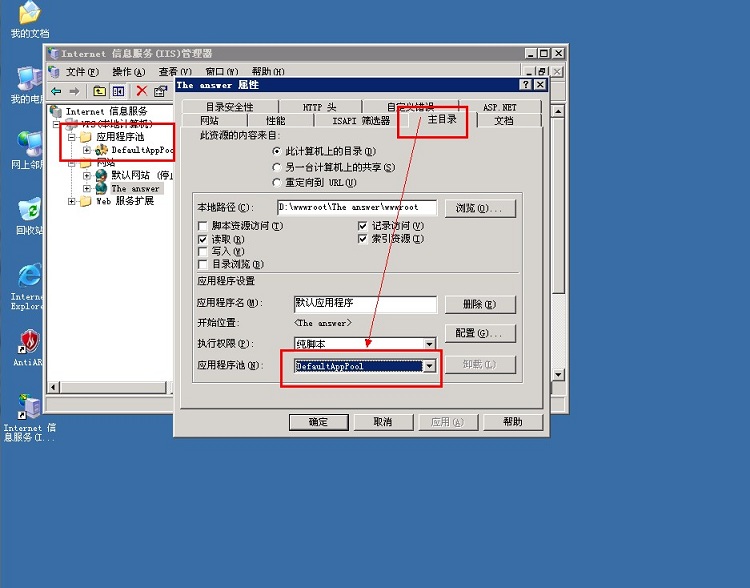Open My Computer desktop icon

30,78
